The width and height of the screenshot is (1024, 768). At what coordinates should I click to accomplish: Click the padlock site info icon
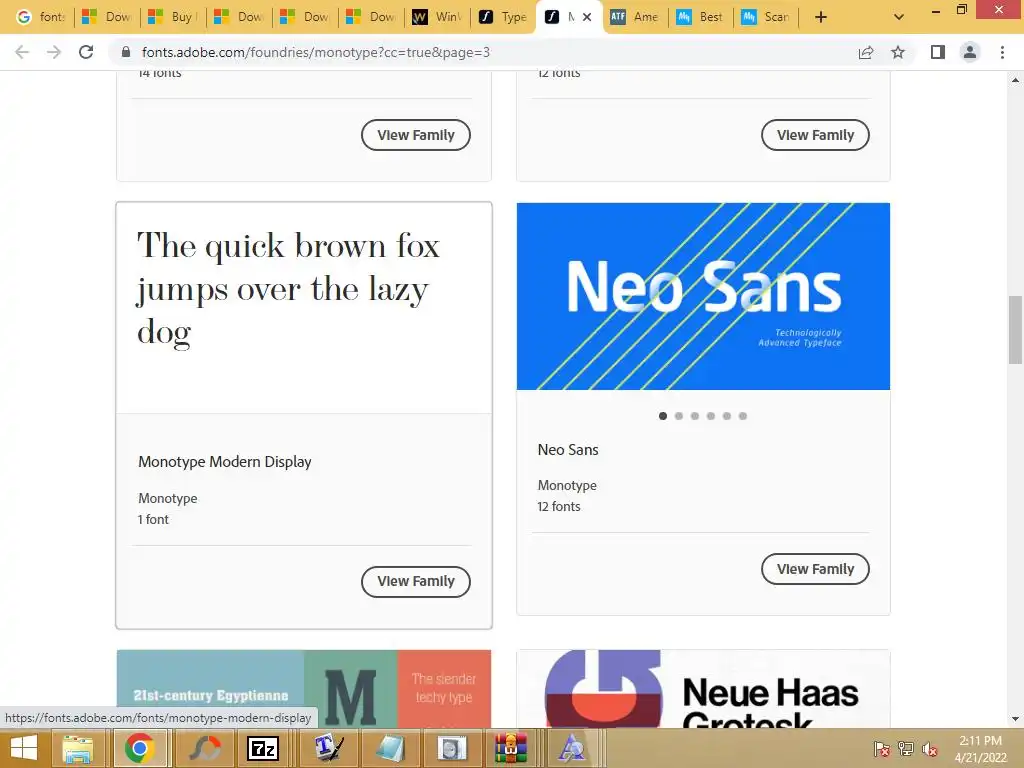126,52
